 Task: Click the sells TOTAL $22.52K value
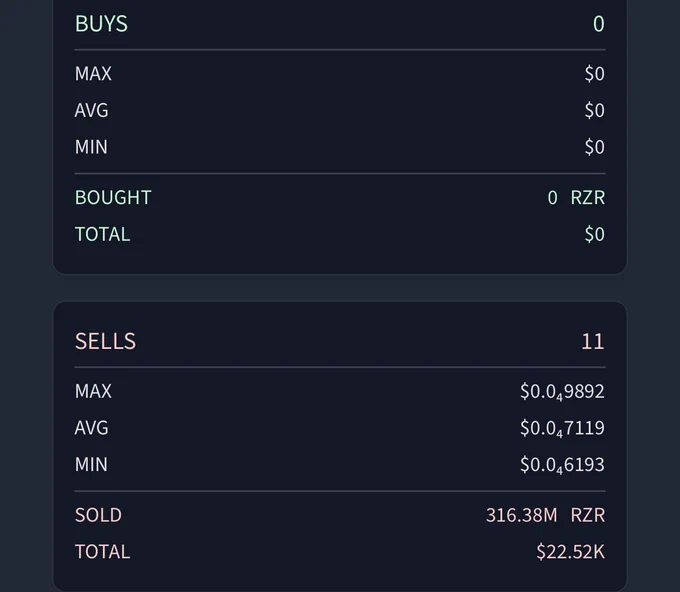(x=570, y=552)
